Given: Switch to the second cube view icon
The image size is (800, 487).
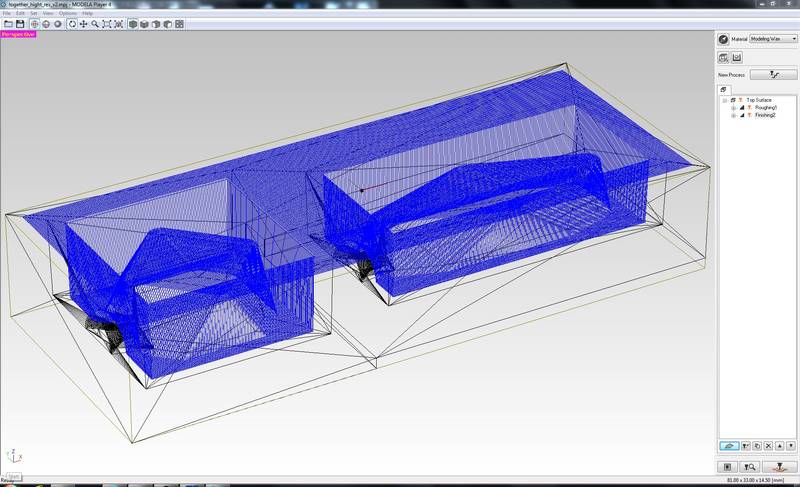Looking at the screenshot, I should pyautogui.click(x=144, y=24).
